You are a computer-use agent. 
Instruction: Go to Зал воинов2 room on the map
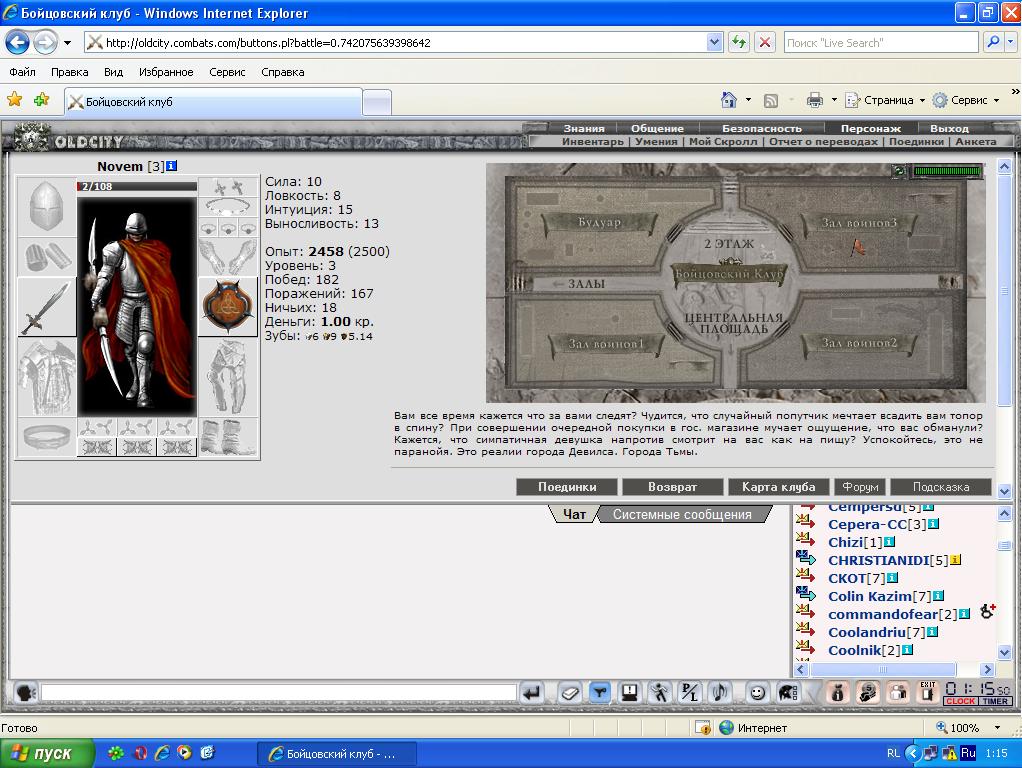(858, 343)
